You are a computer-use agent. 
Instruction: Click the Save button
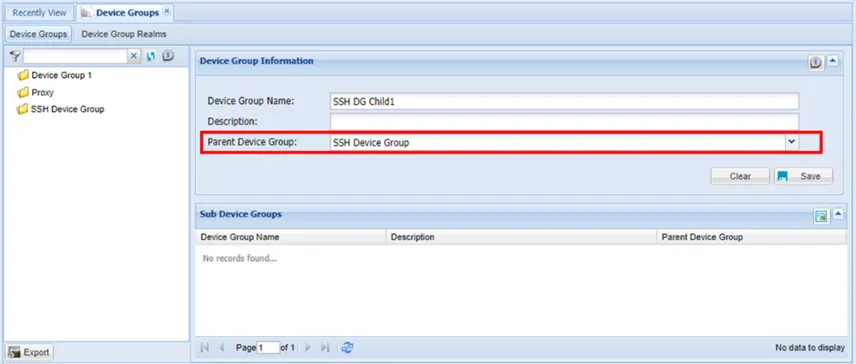804,176
